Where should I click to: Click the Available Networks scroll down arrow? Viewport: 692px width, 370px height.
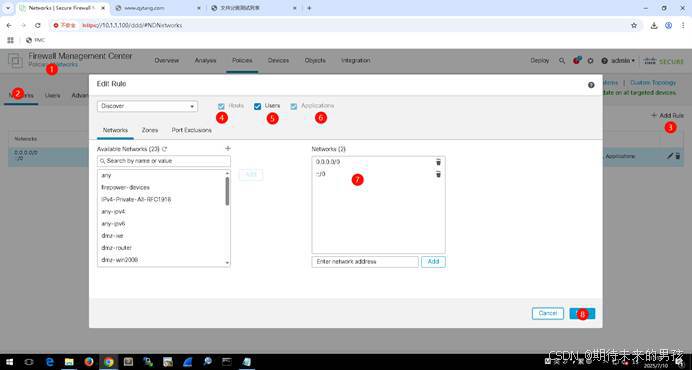(x=227, y=263)
